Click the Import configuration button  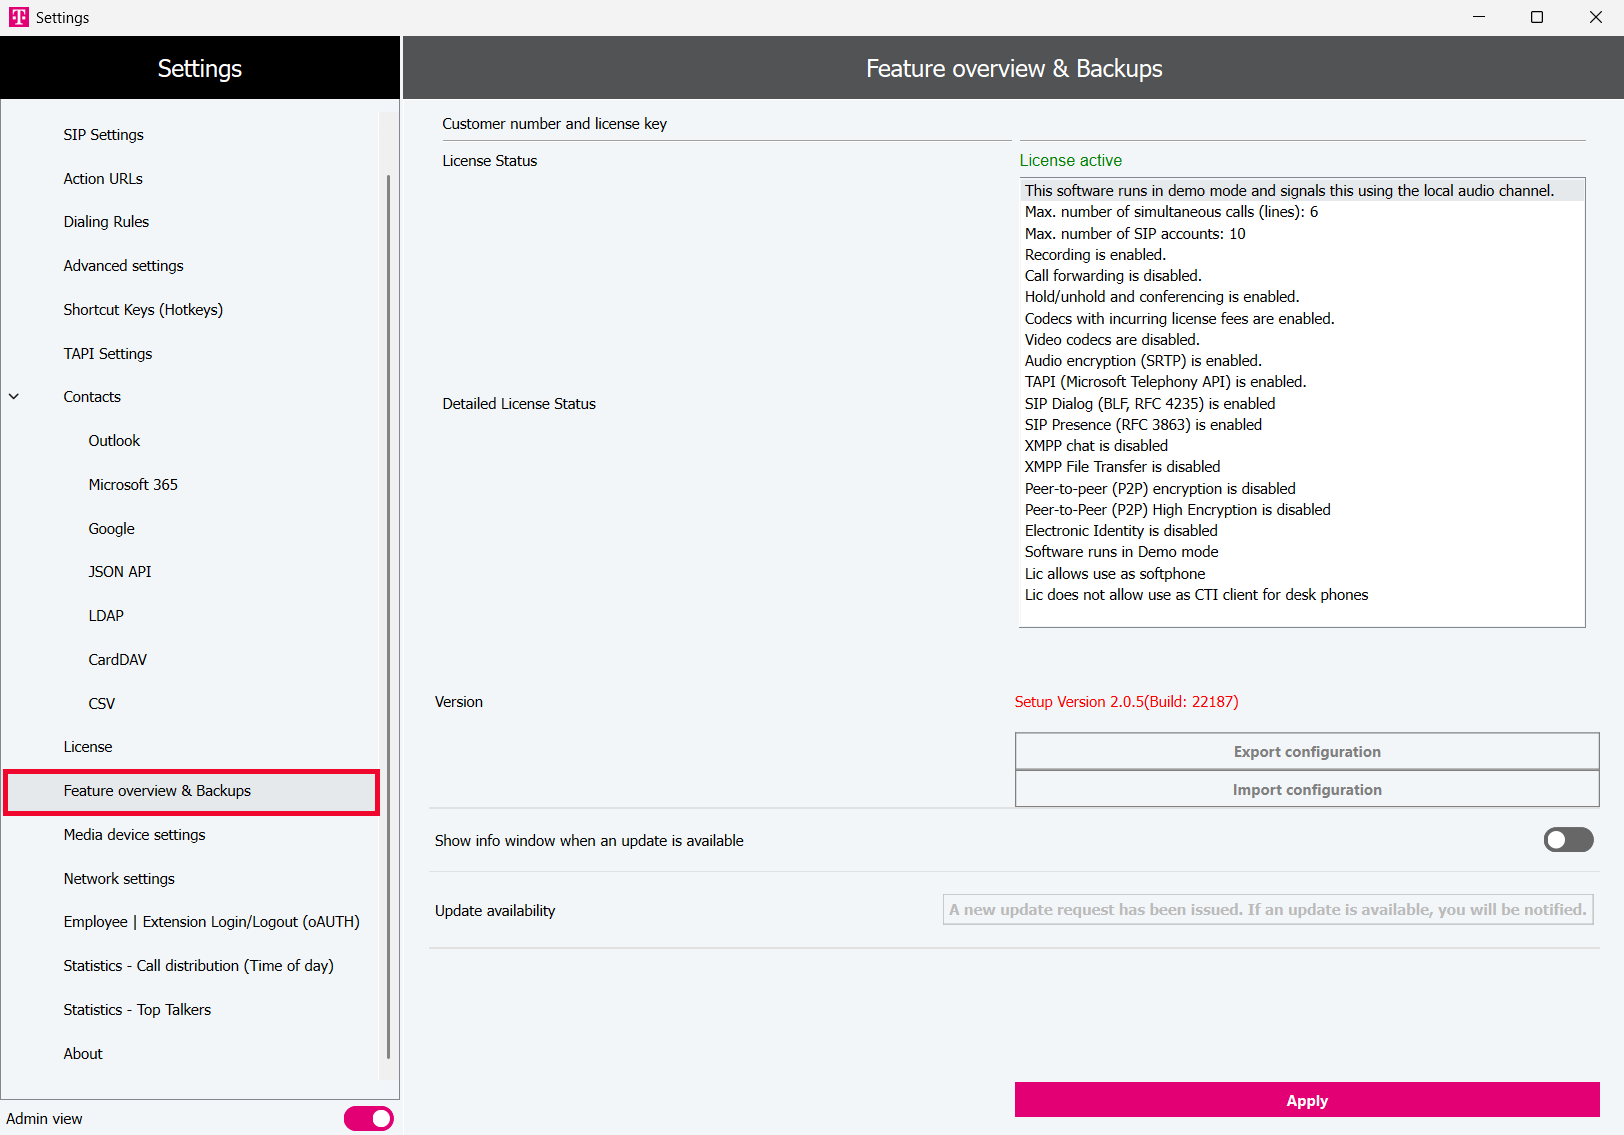tap(1306, 790)
